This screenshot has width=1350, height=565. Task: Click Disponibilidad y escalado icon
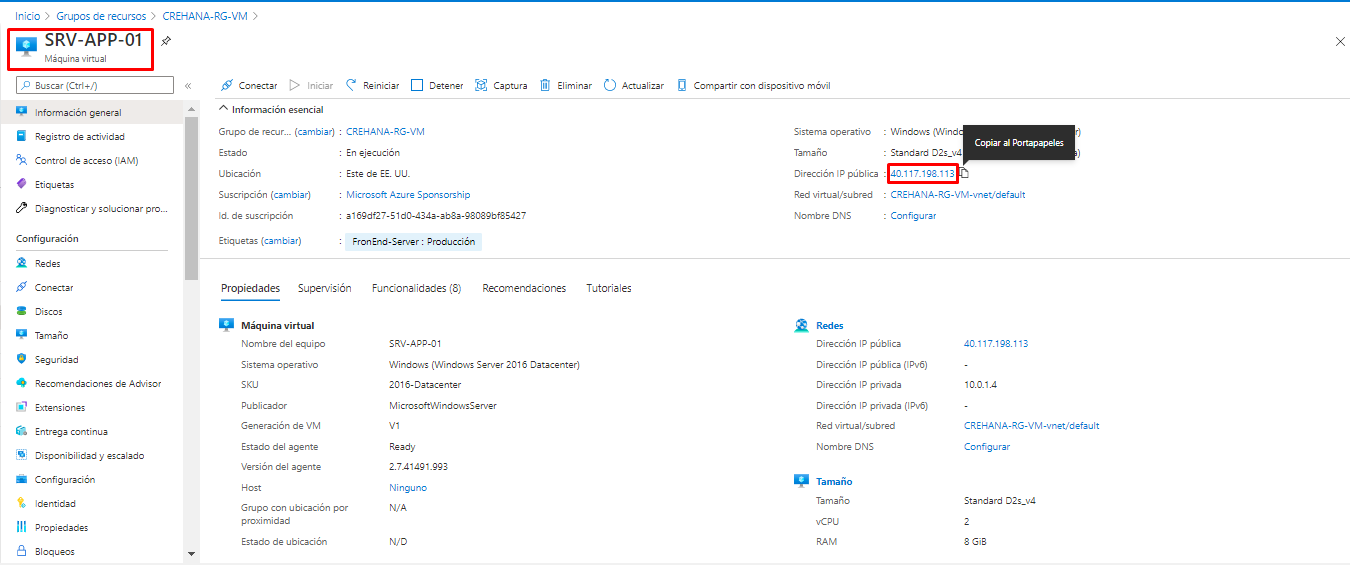pyautogui.click(x=22, y=456)
